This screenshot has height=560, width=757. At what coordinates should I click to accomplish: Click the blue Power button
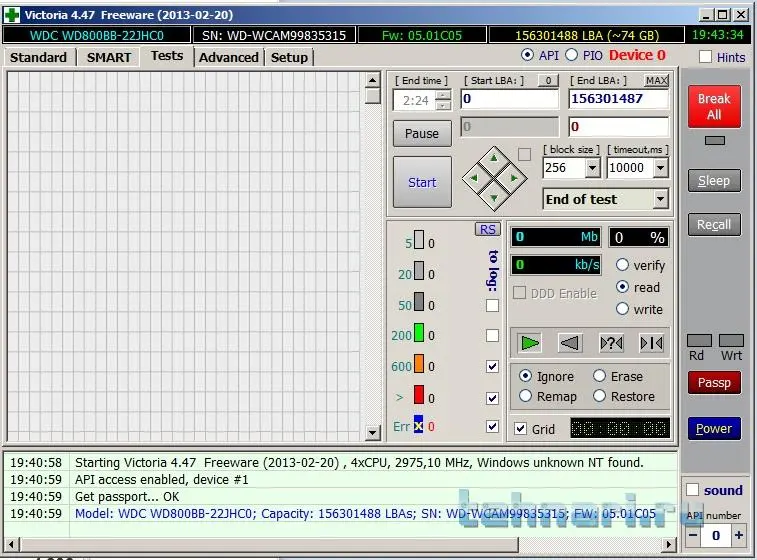coord(714,429)
